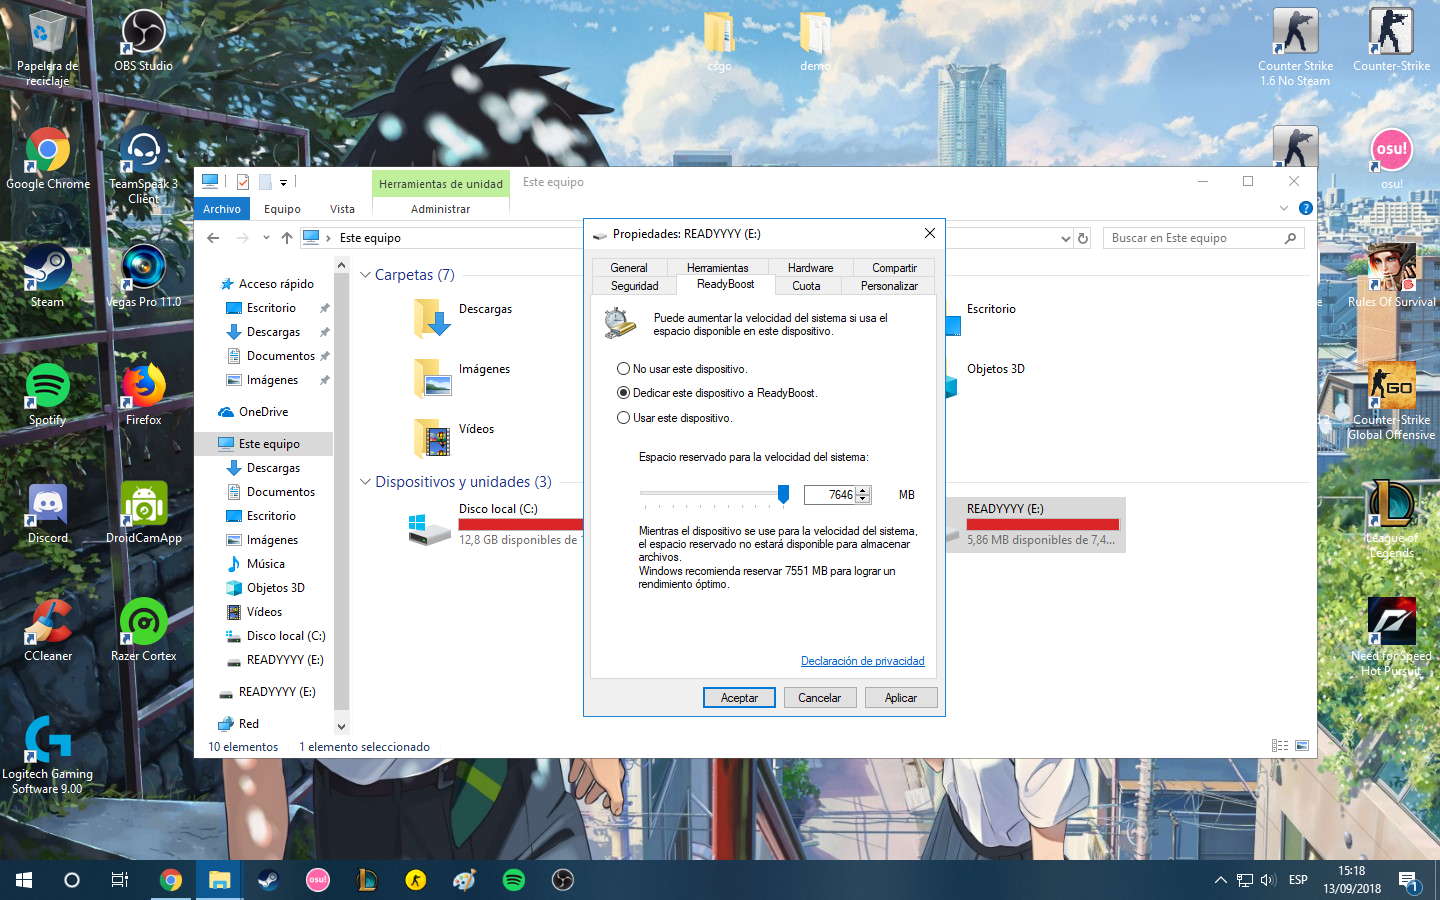Open the Declaración de privacidad link
The width and height of the screenshot is (1440, 900).
point(863,661)
